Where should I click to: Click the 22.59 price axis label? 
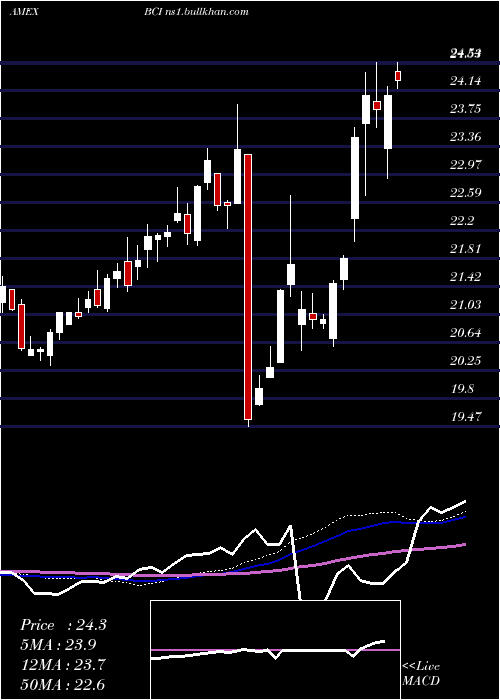pos(466,193)
